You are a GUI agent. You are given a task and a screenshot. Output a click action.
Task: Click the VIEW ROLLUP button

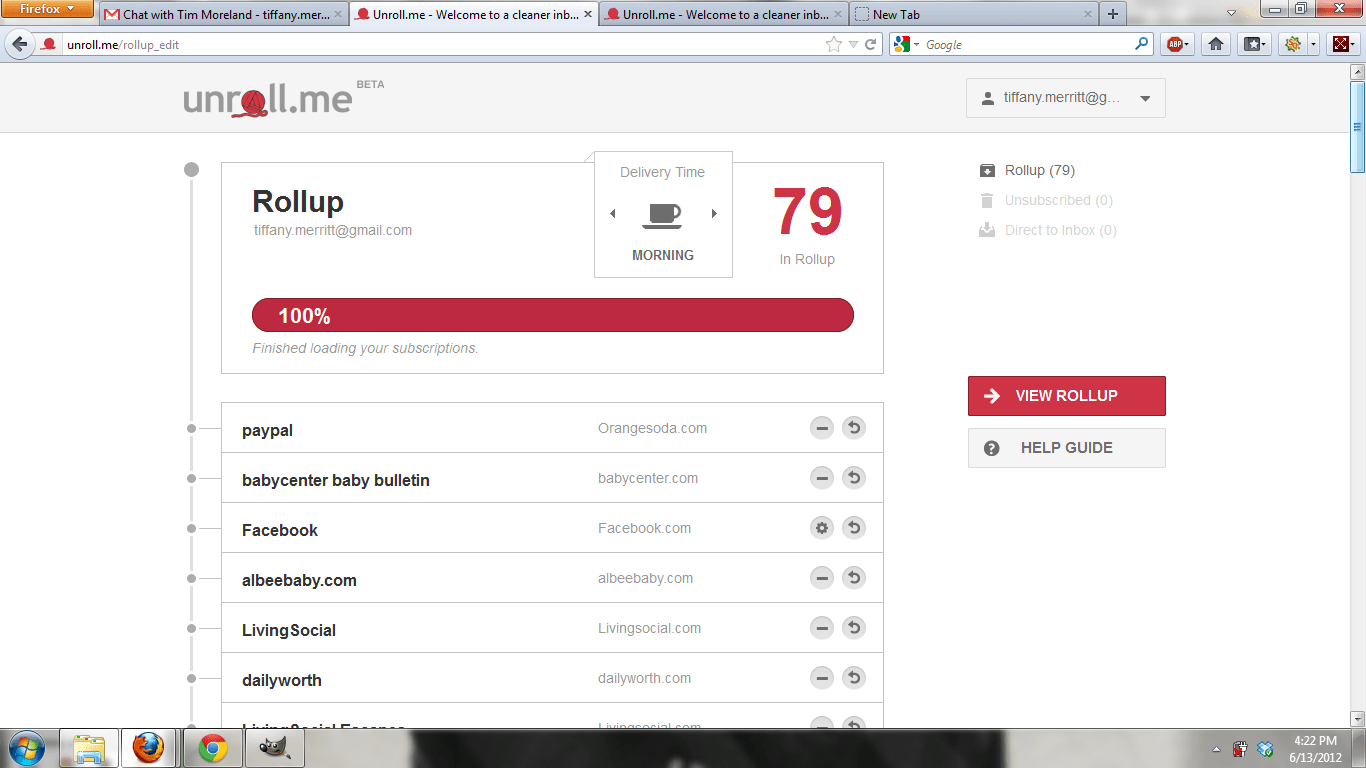click(1066, 396)
